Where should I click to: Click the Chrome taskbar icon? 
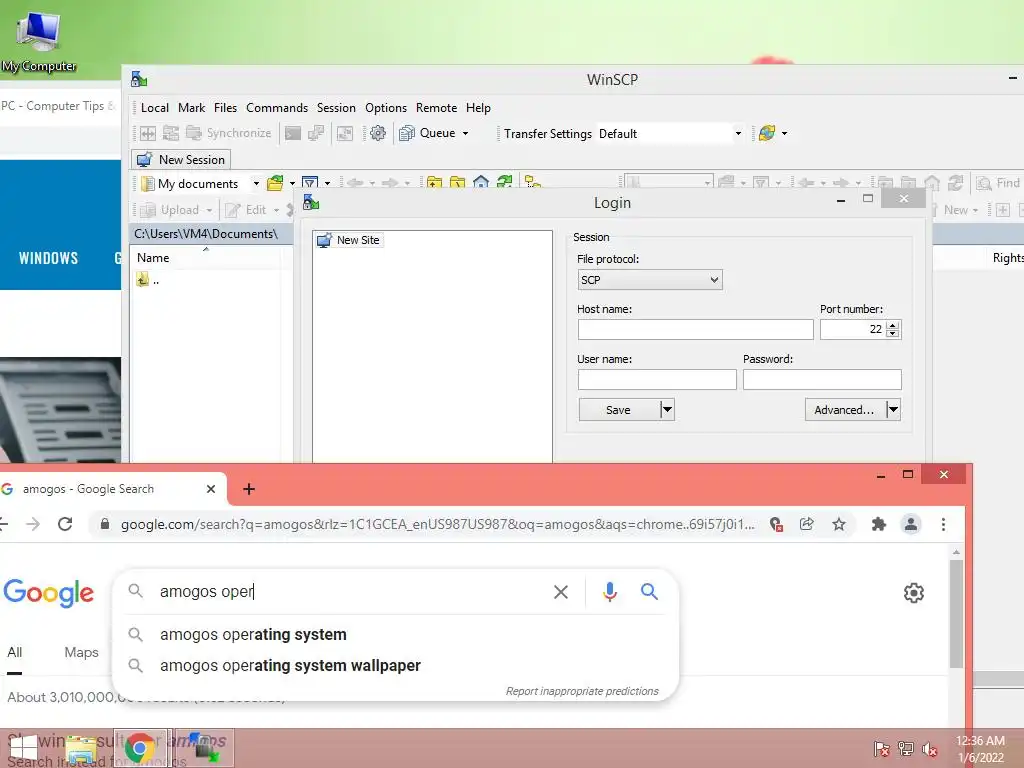pos(140,748)
